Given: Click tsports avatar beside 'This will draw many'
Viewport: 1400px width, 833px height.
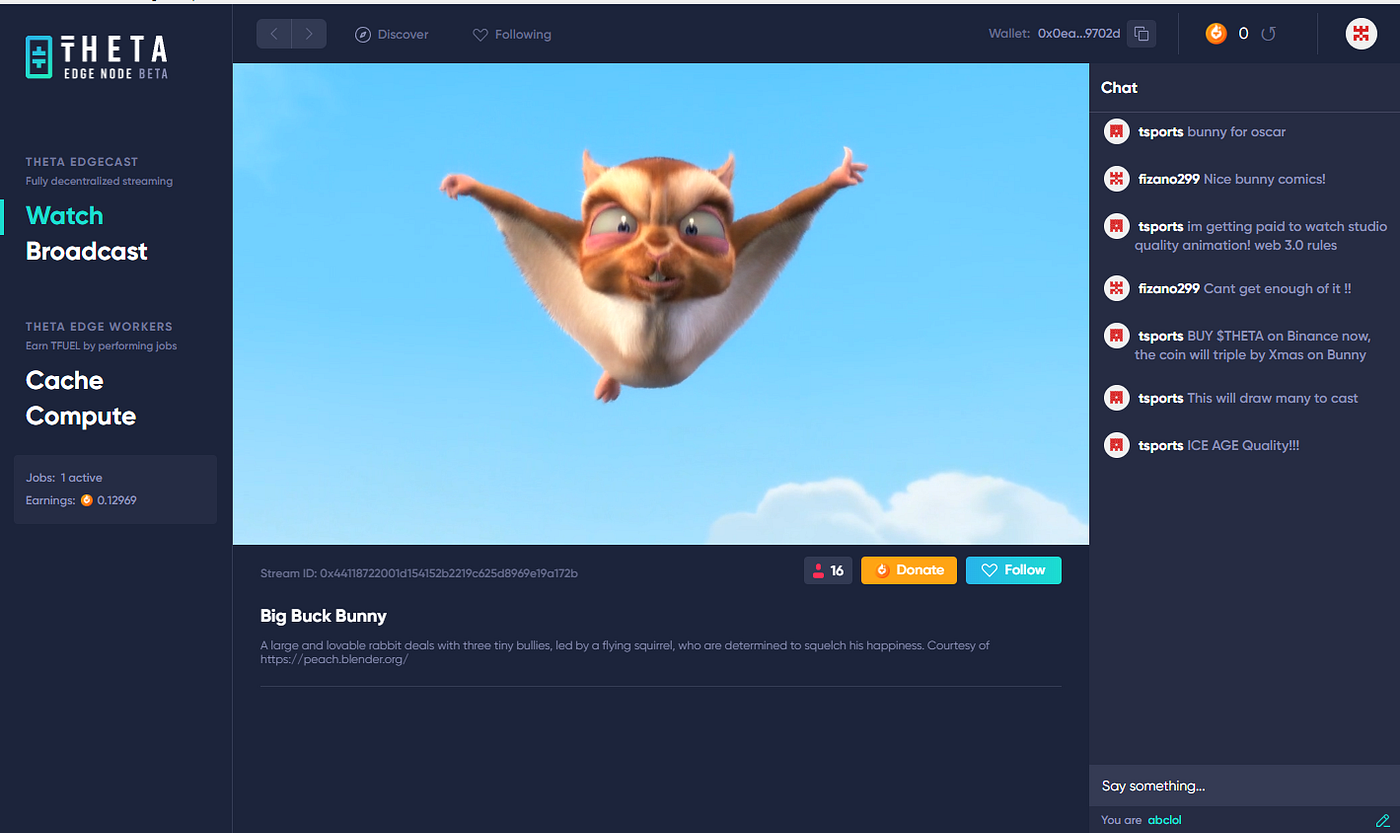Looking at the screenshot, I should click(1116, 398).
